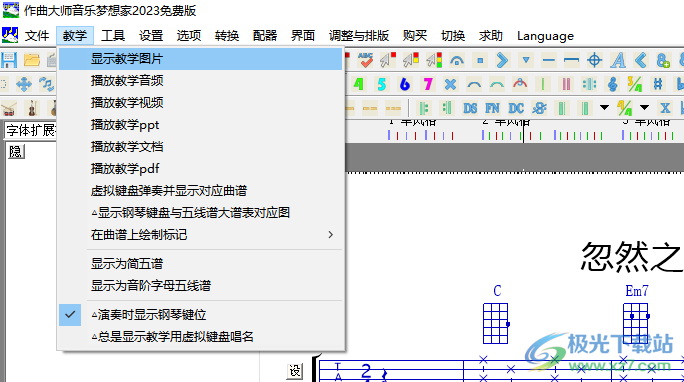Viewport: 684px width, 382px height.
Task: Click the C chord diagram
Action: [496, 324]
